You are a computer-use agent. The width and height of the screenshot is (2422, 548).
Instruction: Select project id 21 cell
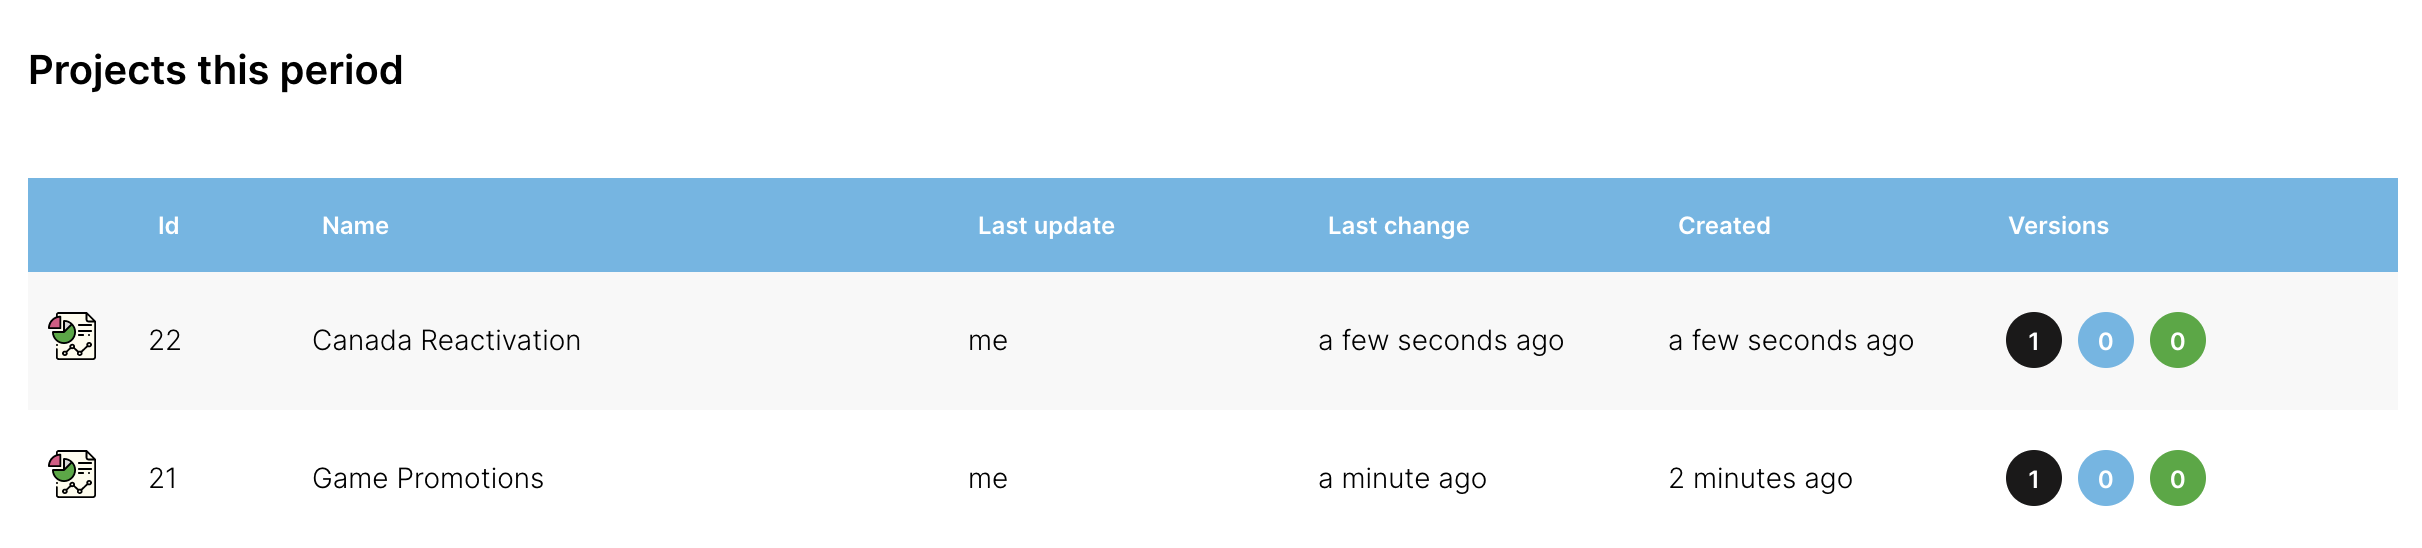tap(163, 479)
